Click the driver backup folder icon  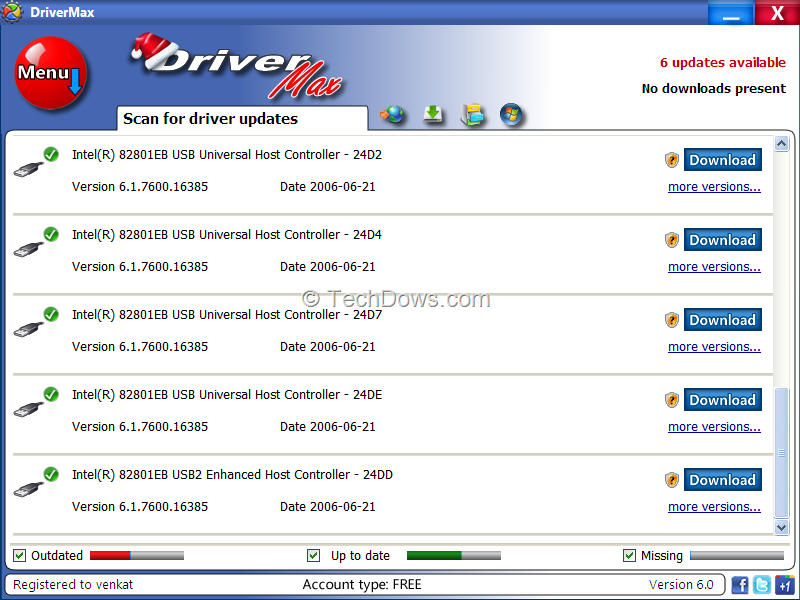[472, 114]
